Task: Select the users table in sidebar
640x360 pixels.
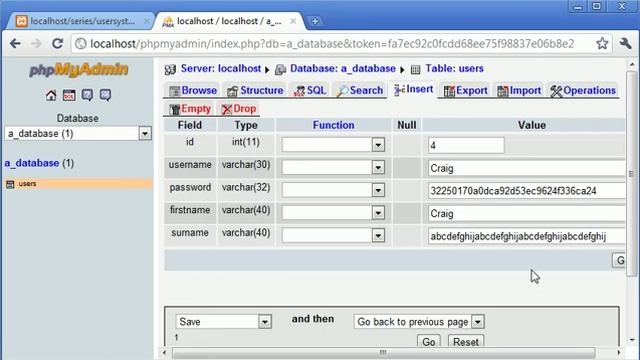Action: [27, 184]
